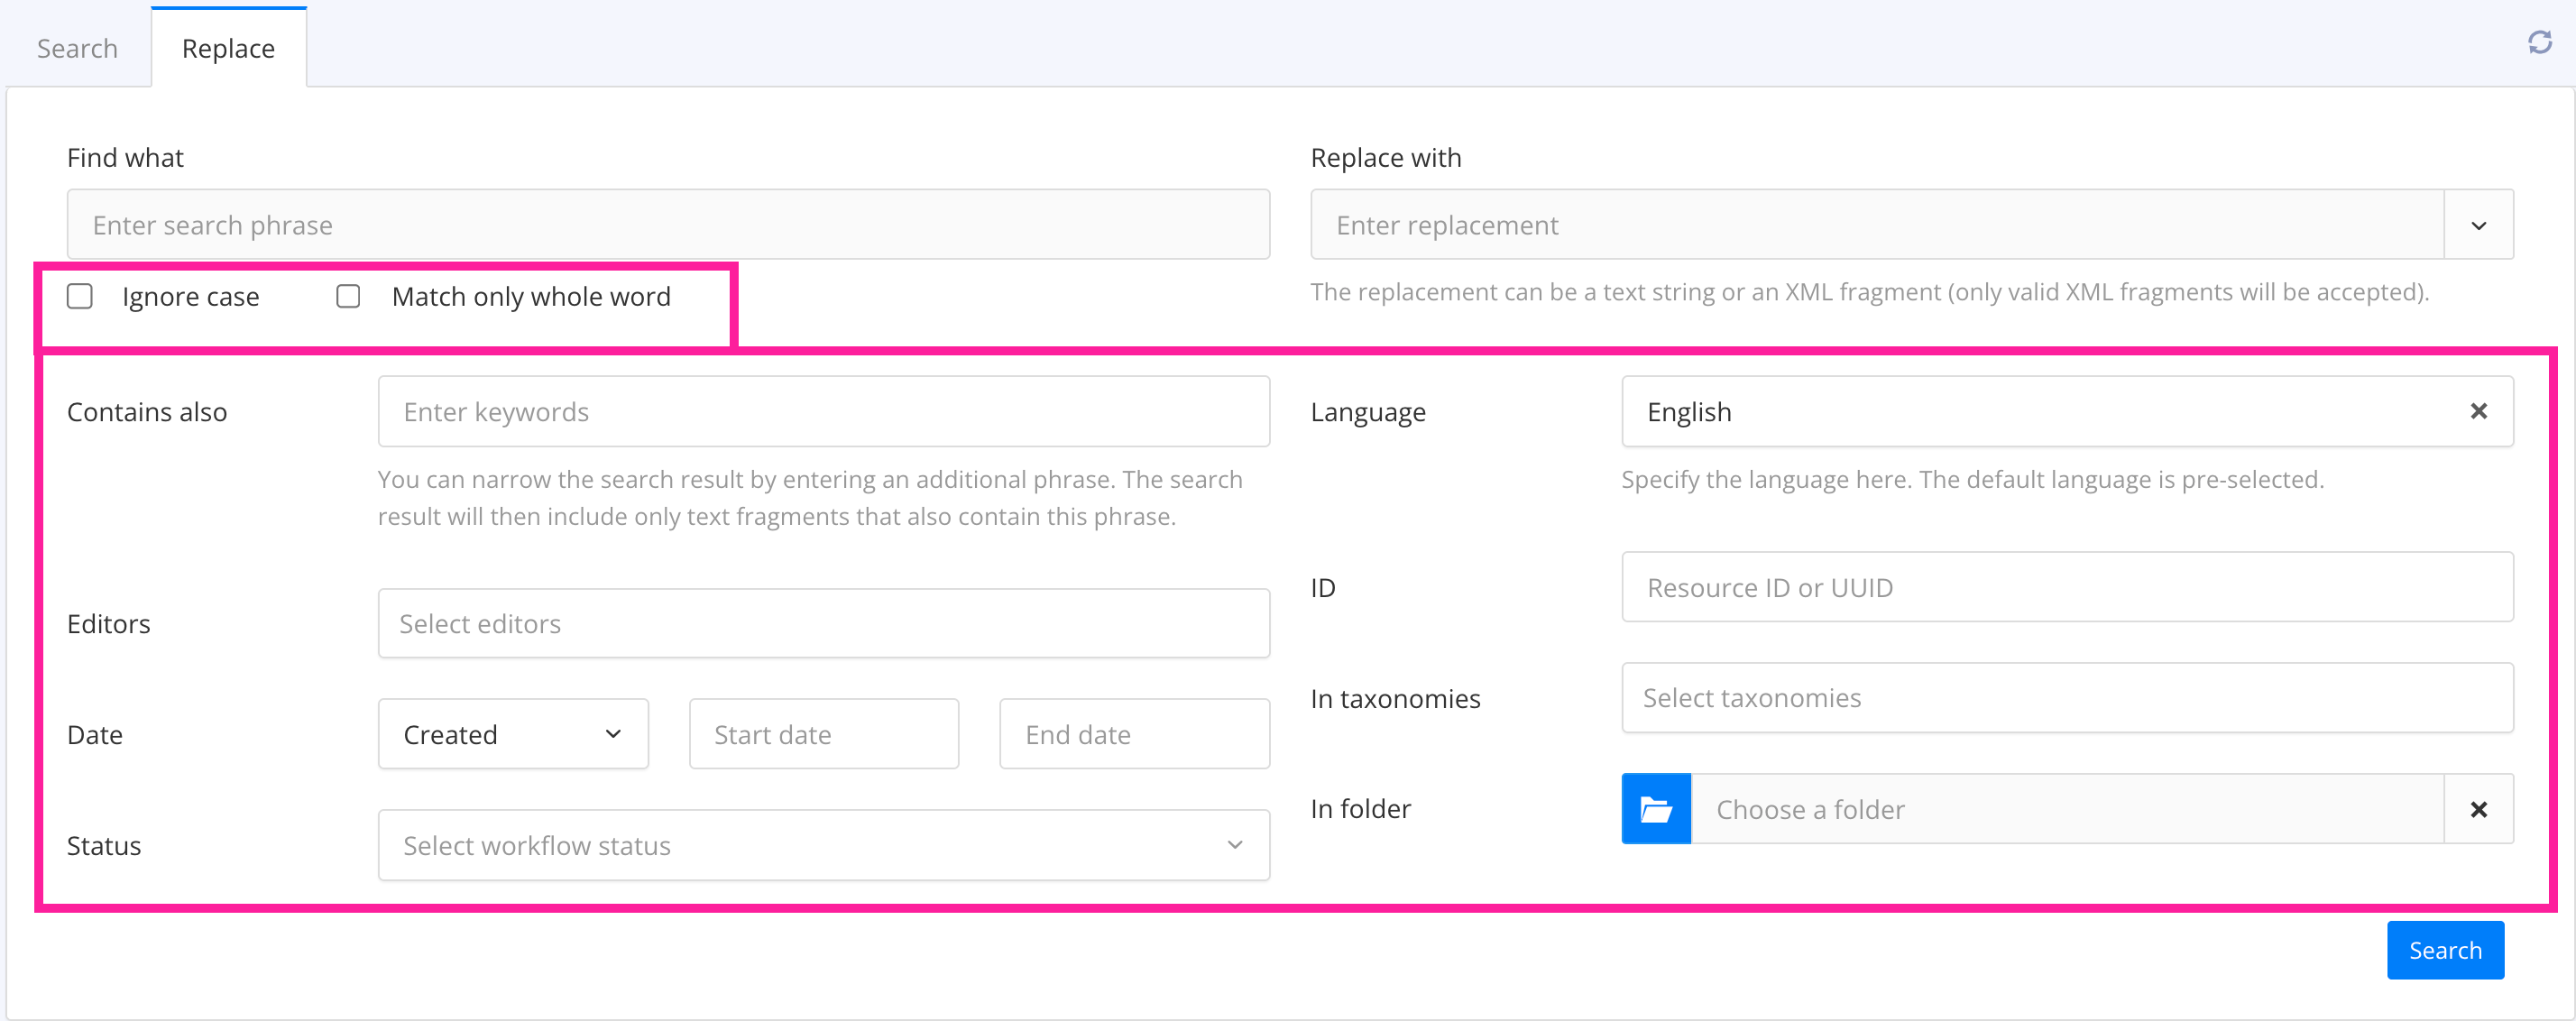Clear the chosen folder with X
Screen dimensions: 2576x1021
[2478, 809]
